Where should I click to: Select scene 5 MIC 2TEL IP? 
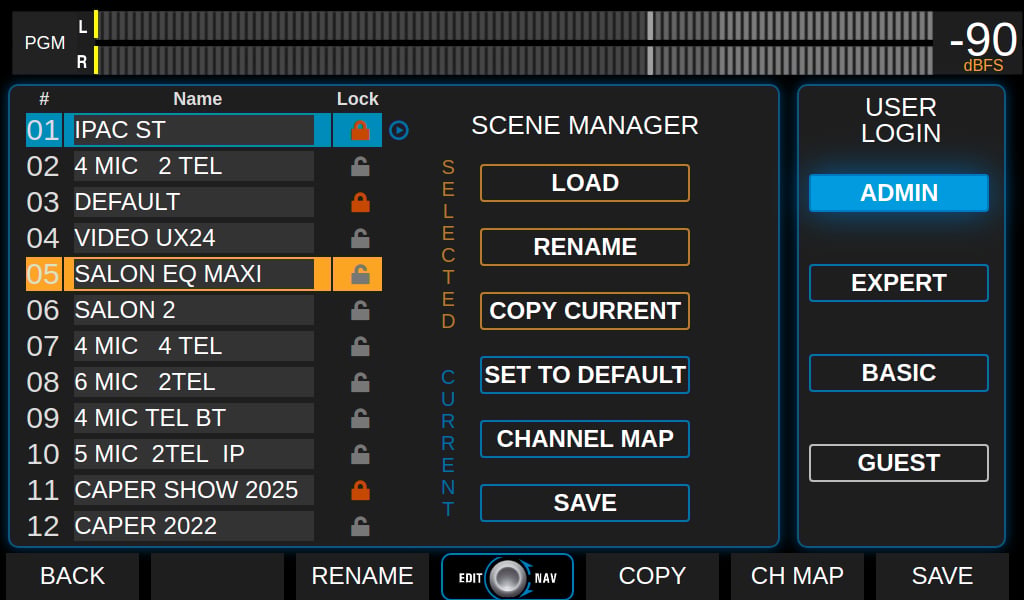tap(194, 453)
